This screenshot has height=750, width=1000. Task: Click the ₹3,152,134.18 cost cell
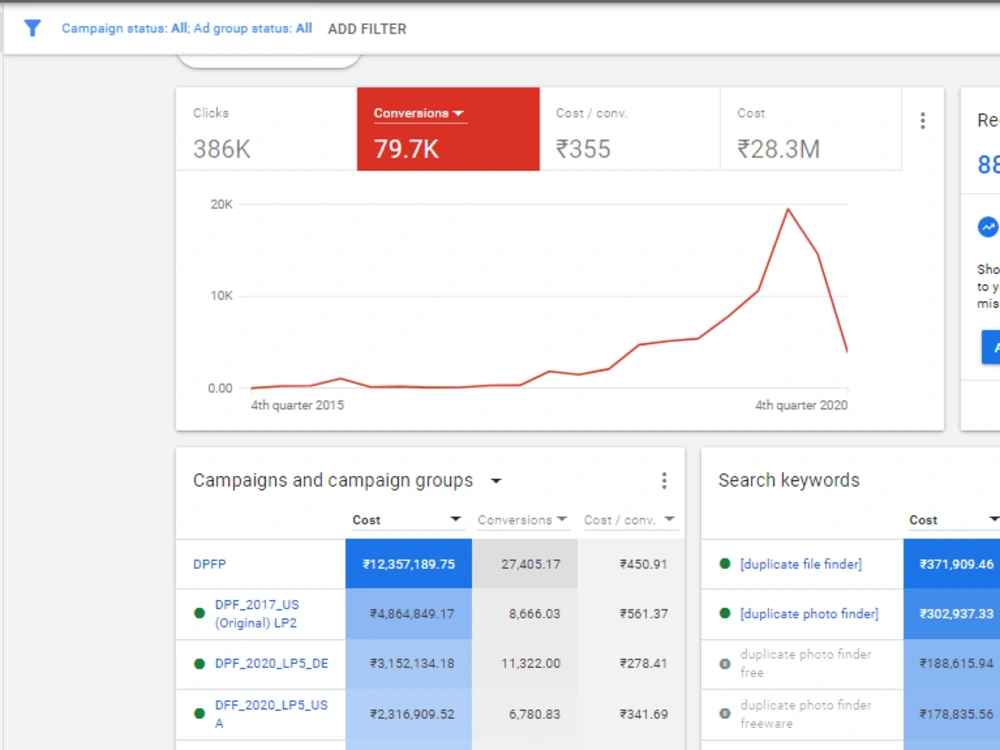pos(409,663)
